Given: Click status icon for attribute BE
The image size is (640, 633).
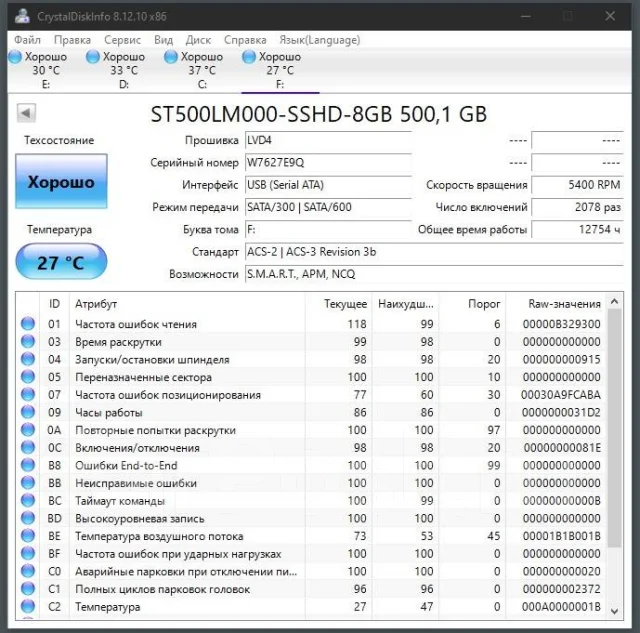Looking at the screenshot, I should pos(28,536).
